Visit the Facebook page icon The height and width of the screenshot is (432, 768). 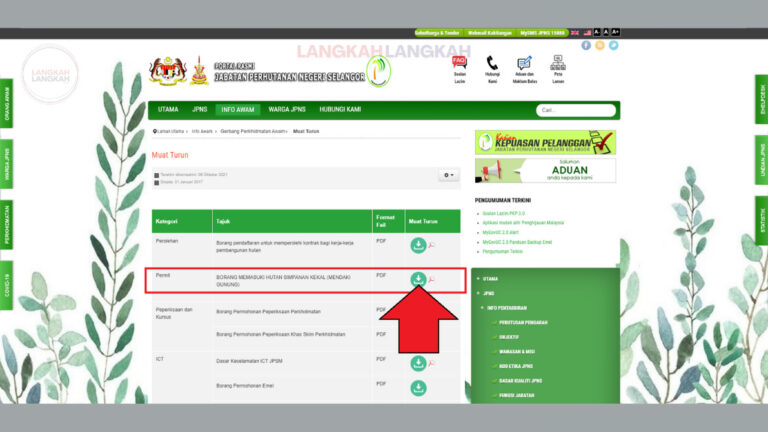(x=586, y=45)
